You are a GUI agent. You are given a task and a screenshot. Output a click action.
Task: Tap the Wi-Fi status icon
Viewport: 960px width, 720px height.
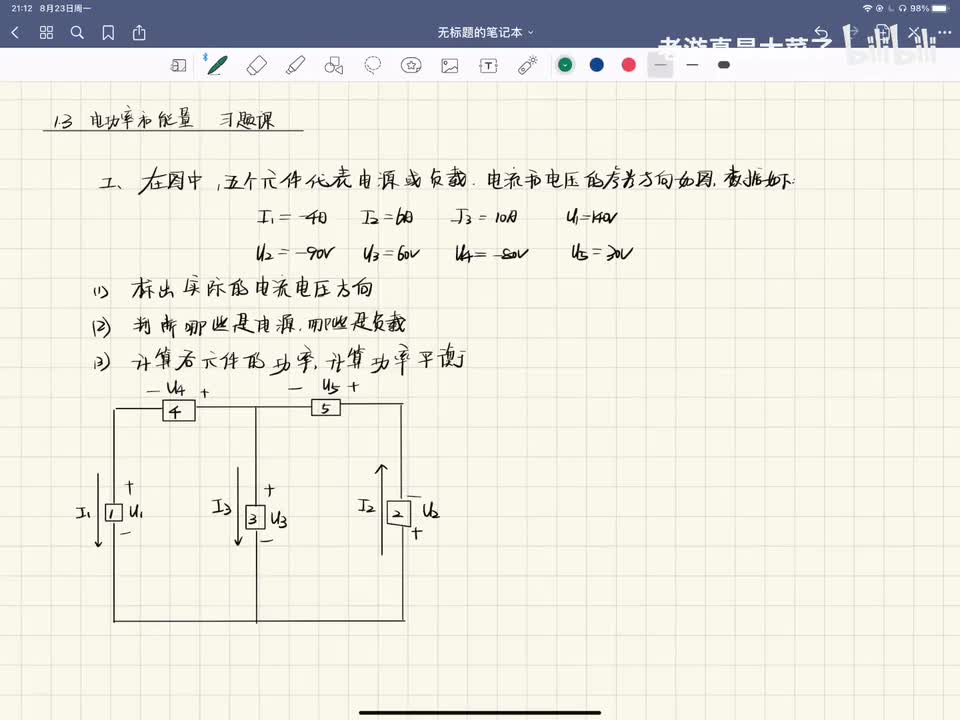tap(867, 8)
